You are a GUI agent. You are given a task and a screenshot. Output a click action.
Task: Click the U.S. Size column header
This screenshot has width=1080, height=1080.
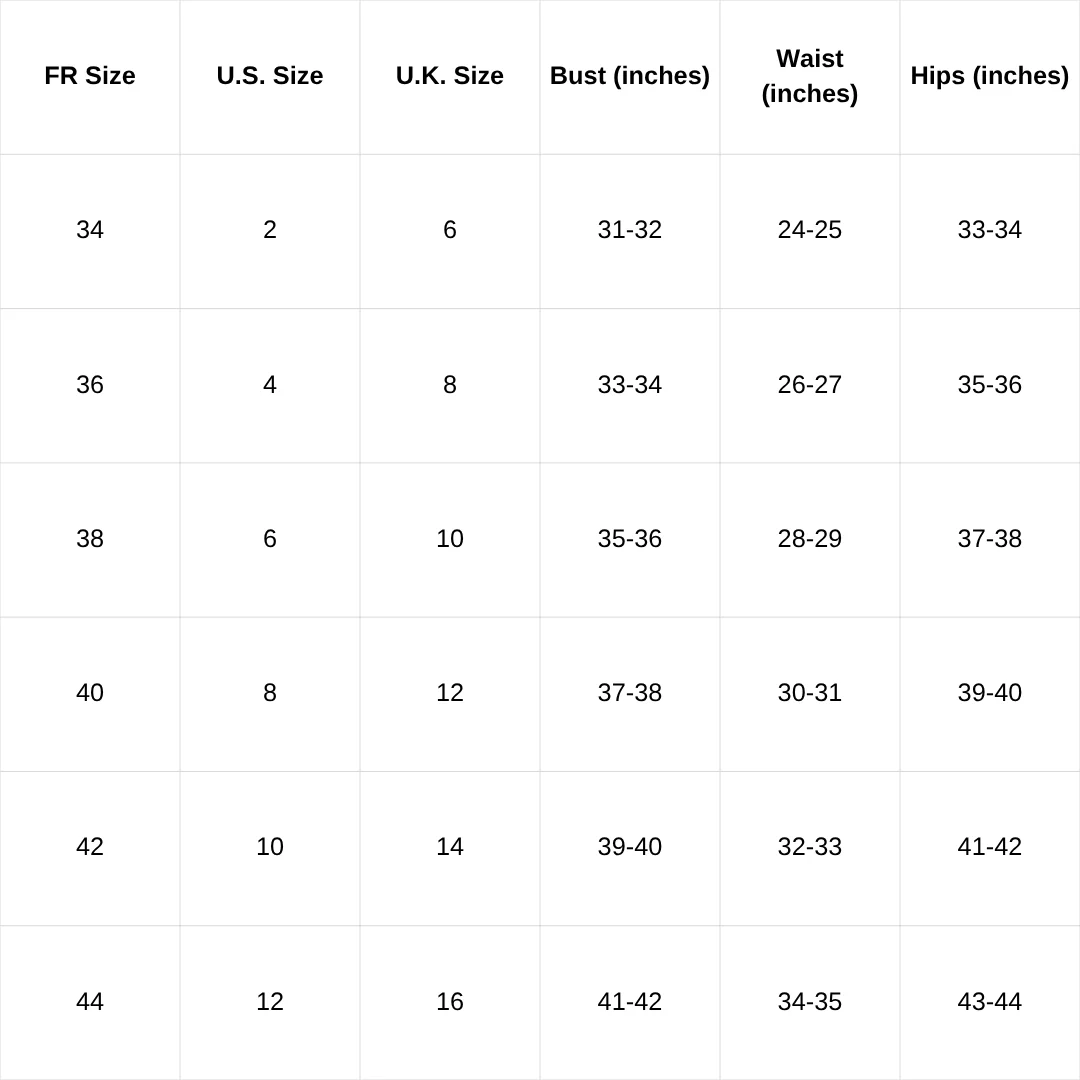point(270,76)
